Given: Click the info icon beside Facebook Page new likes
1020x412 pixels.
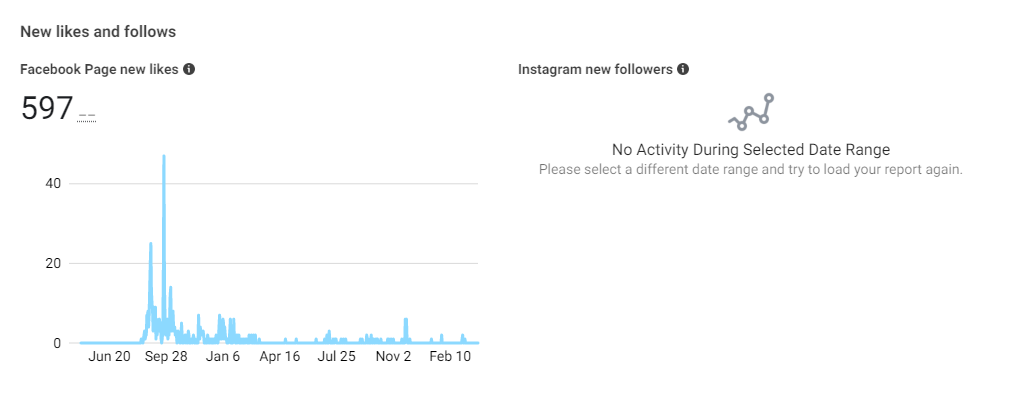Looking at the screenshot, I should [x=189, y=70].
